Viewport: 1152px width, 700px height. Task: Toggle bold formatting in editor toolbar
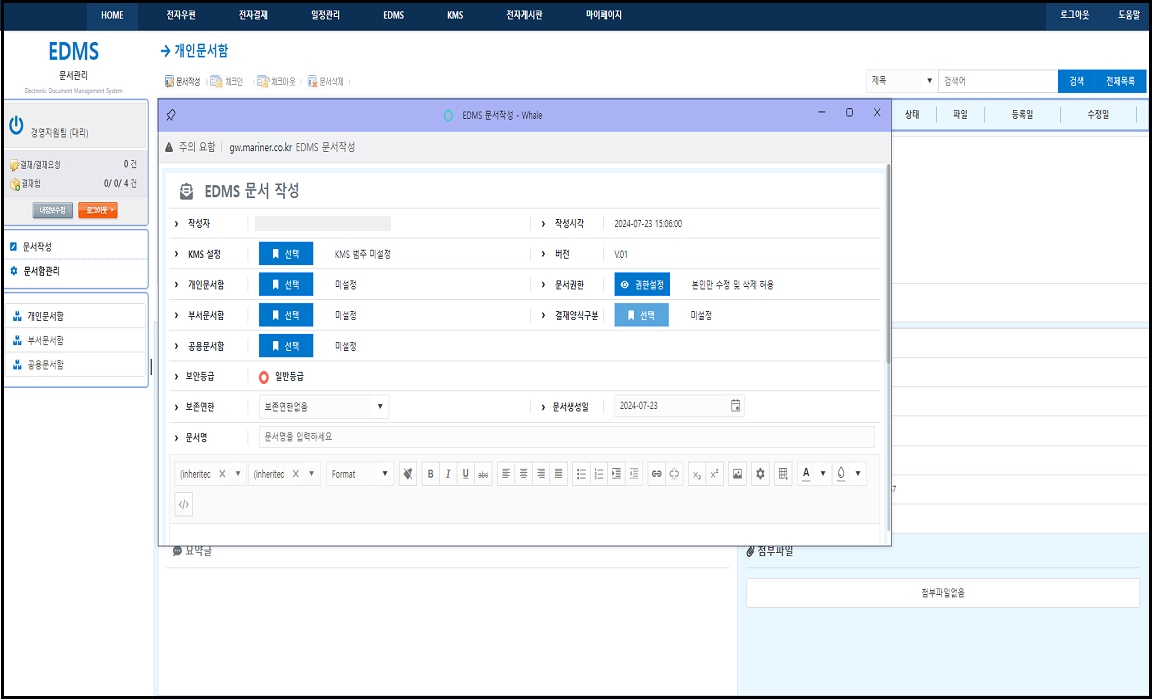[x=431, y=474]
